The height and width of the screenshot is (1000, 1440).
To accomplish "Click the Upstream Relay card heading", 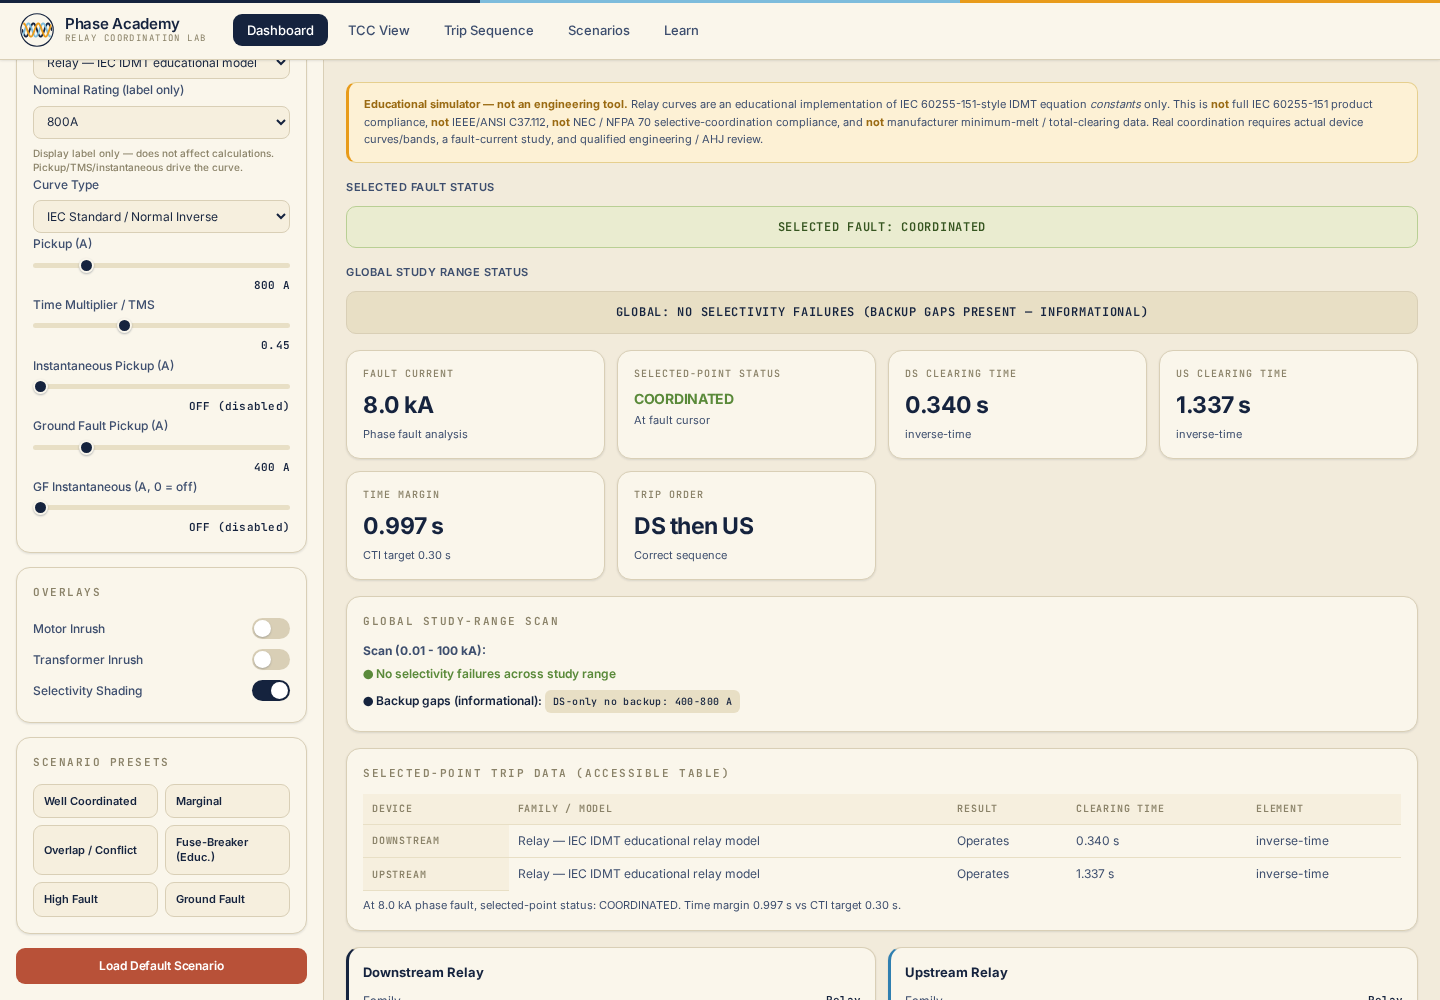I will pyautogui.click(x=956, y=972).
